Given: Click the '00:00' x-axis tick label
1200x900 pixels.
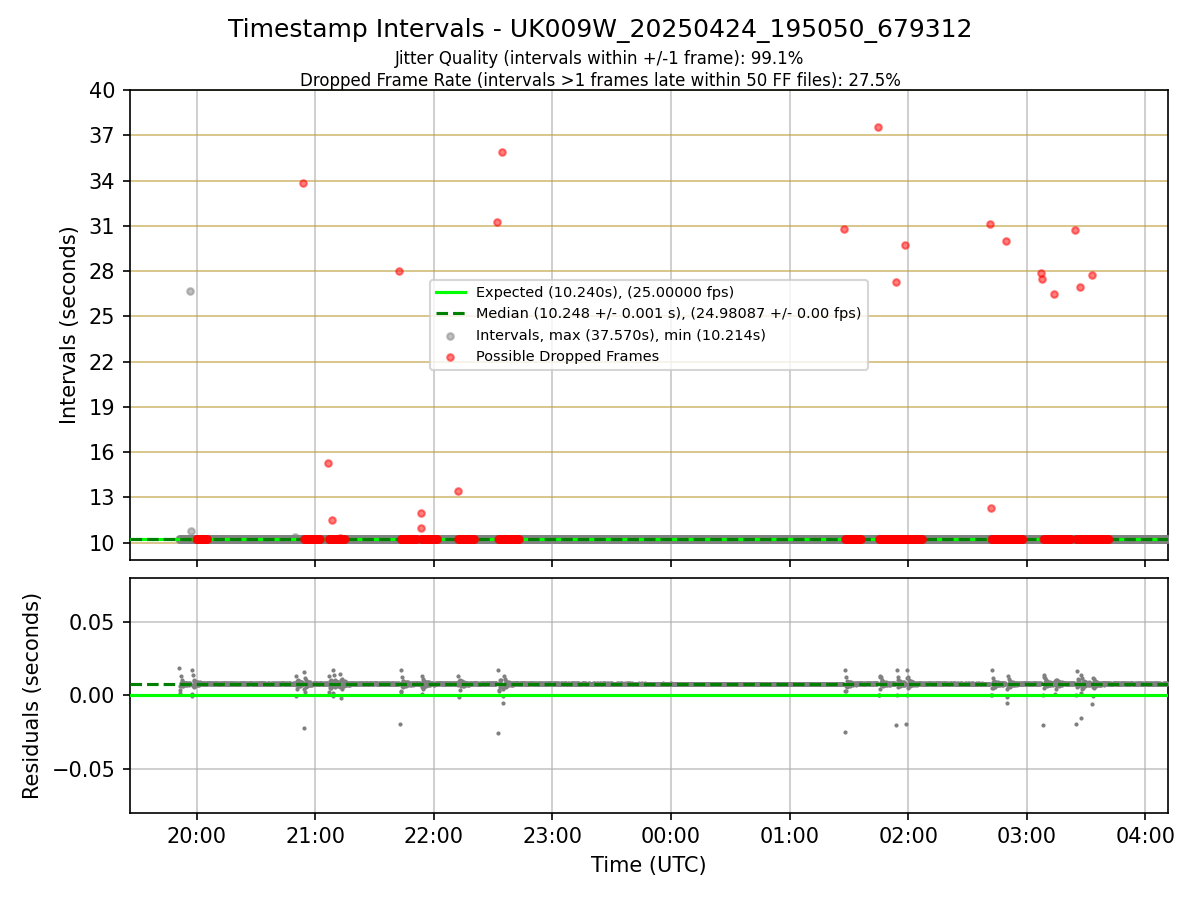Looking at the screenshot, I should click(x=671, y=834).
